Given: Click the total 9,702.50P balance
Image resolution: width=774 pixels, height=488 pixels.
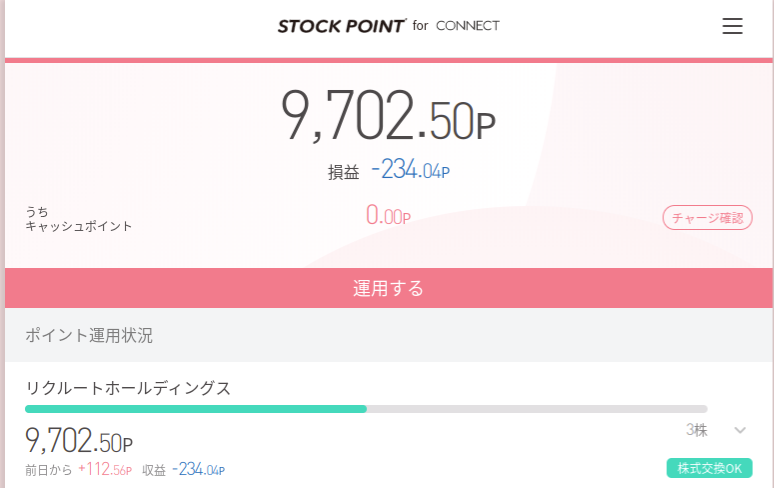Looking at the screenshot, I should (388, 115).
